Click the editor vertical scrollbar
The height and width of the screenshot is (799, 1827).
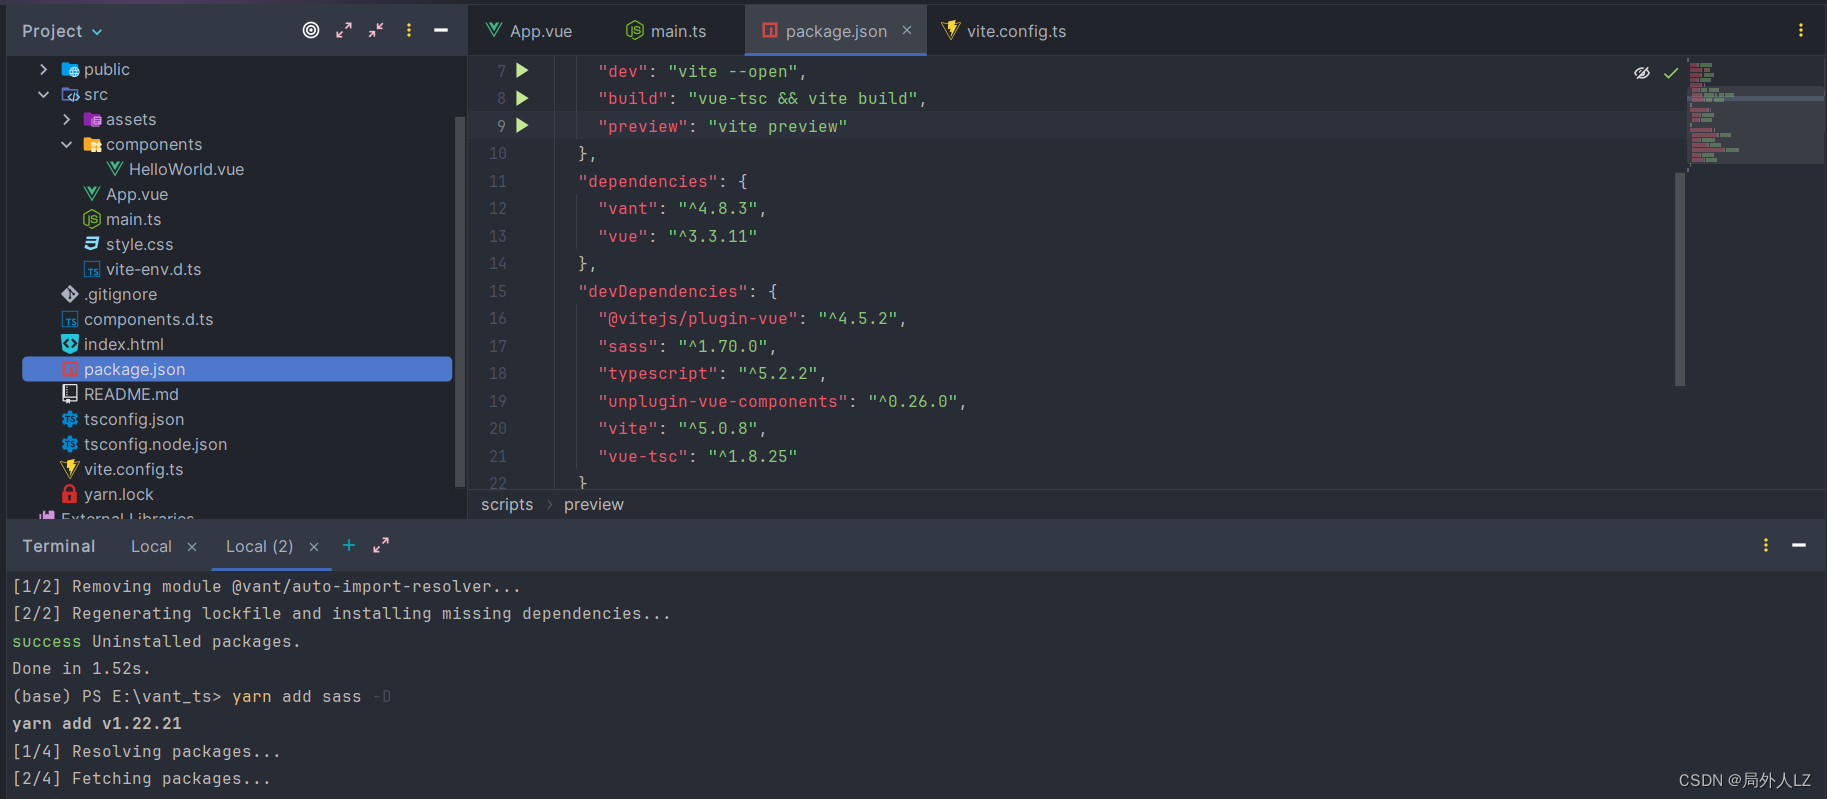pyautogui.click(x=1680, y=278)
